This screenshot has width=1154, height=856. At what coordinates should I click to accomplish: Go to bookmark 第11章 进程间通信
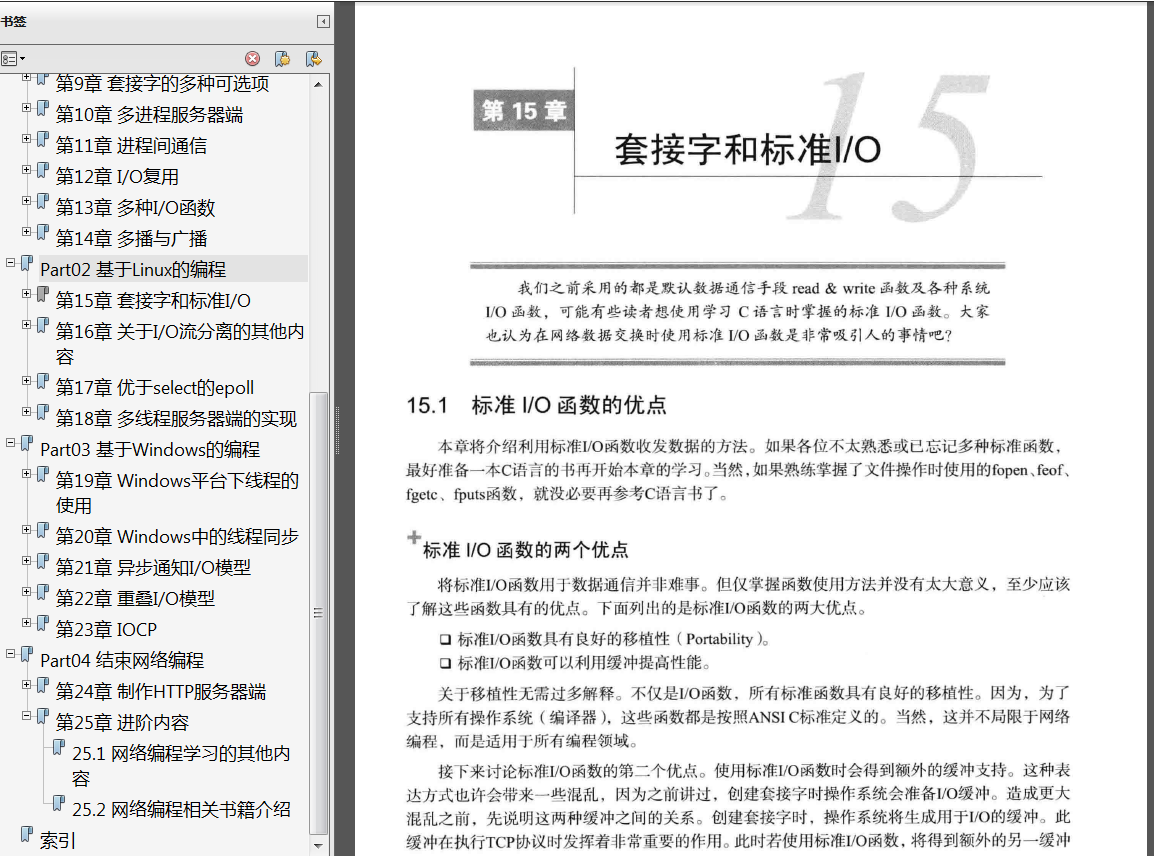(131, 146)
